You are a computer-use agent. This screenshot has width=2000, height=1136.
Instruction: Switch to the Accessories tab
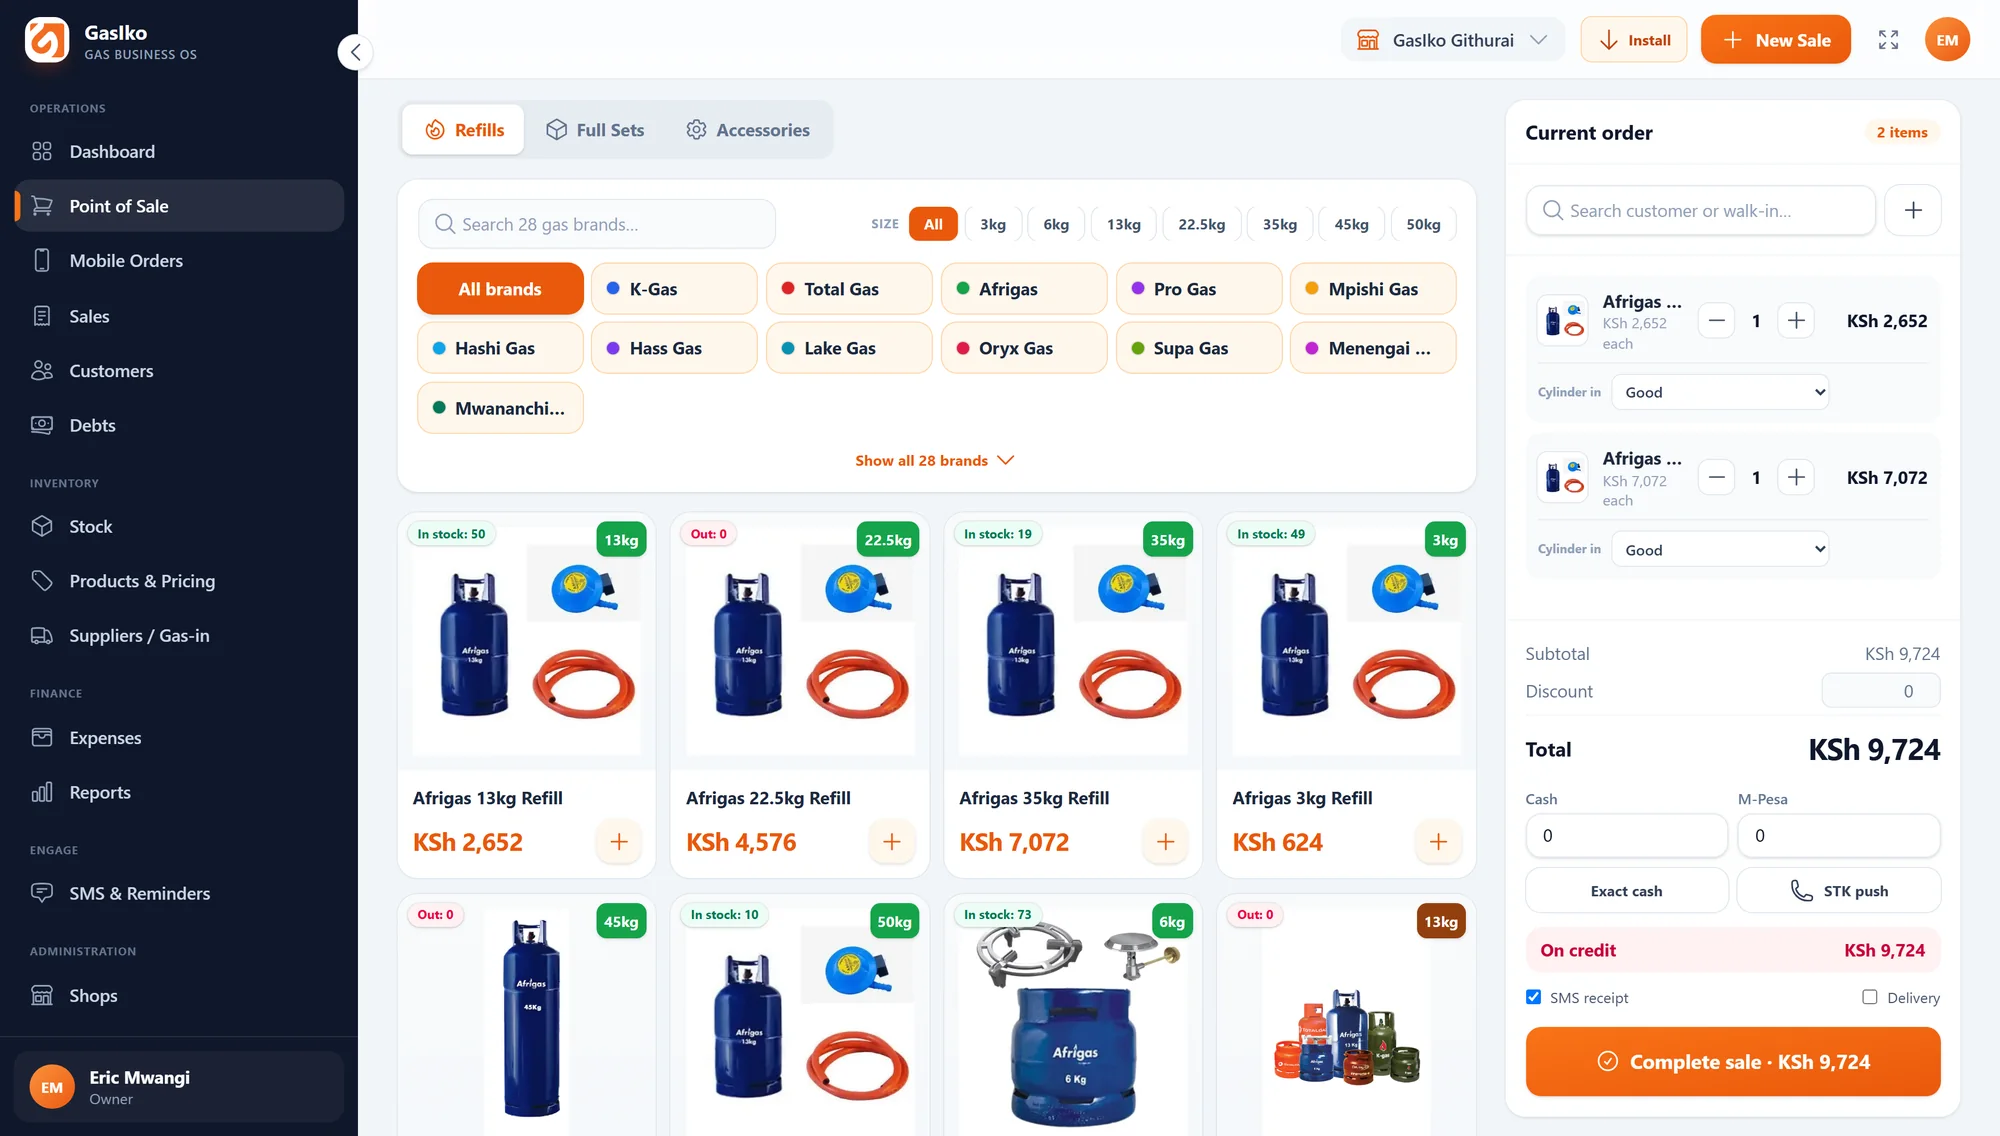[748, 130]
